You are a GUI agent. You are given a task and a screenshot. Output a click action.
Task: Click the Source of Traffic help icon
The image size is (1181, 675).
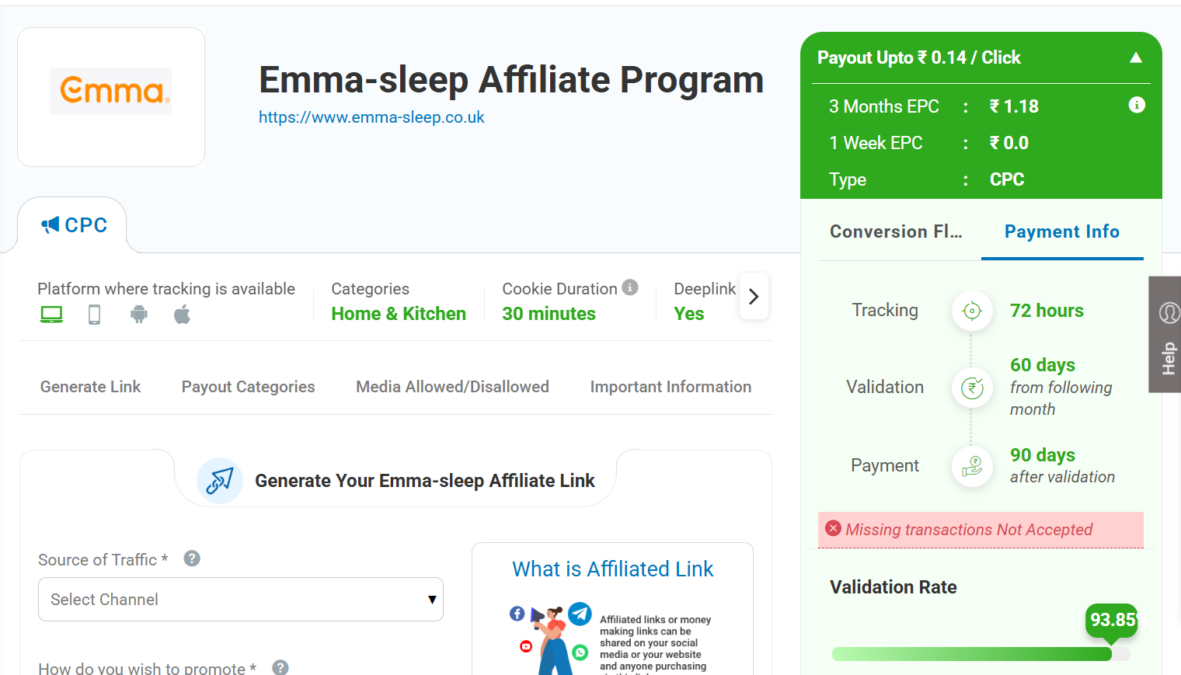point(192,559)
